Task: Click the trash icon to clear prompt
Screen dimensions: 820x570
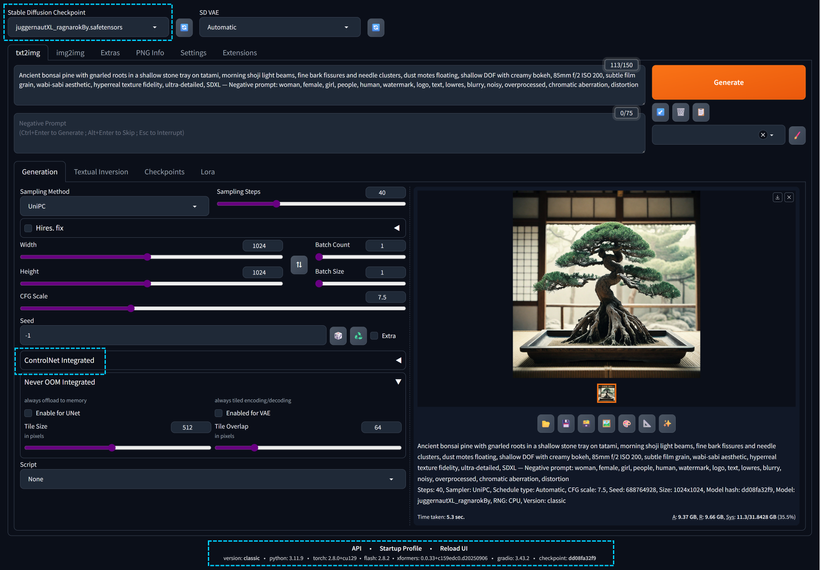Action: pyautogui.click(x=680, y=112)
